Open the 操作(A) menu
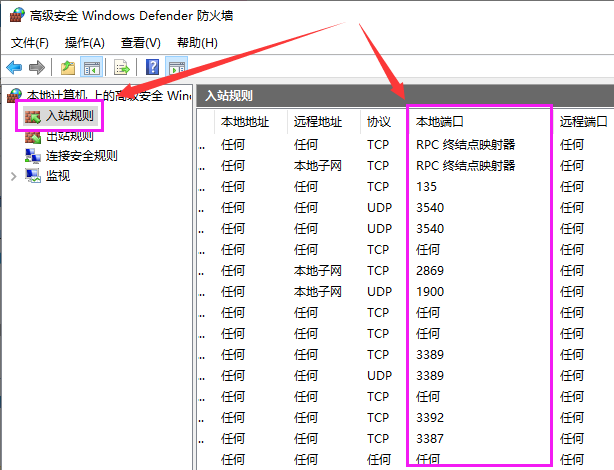 85,42
